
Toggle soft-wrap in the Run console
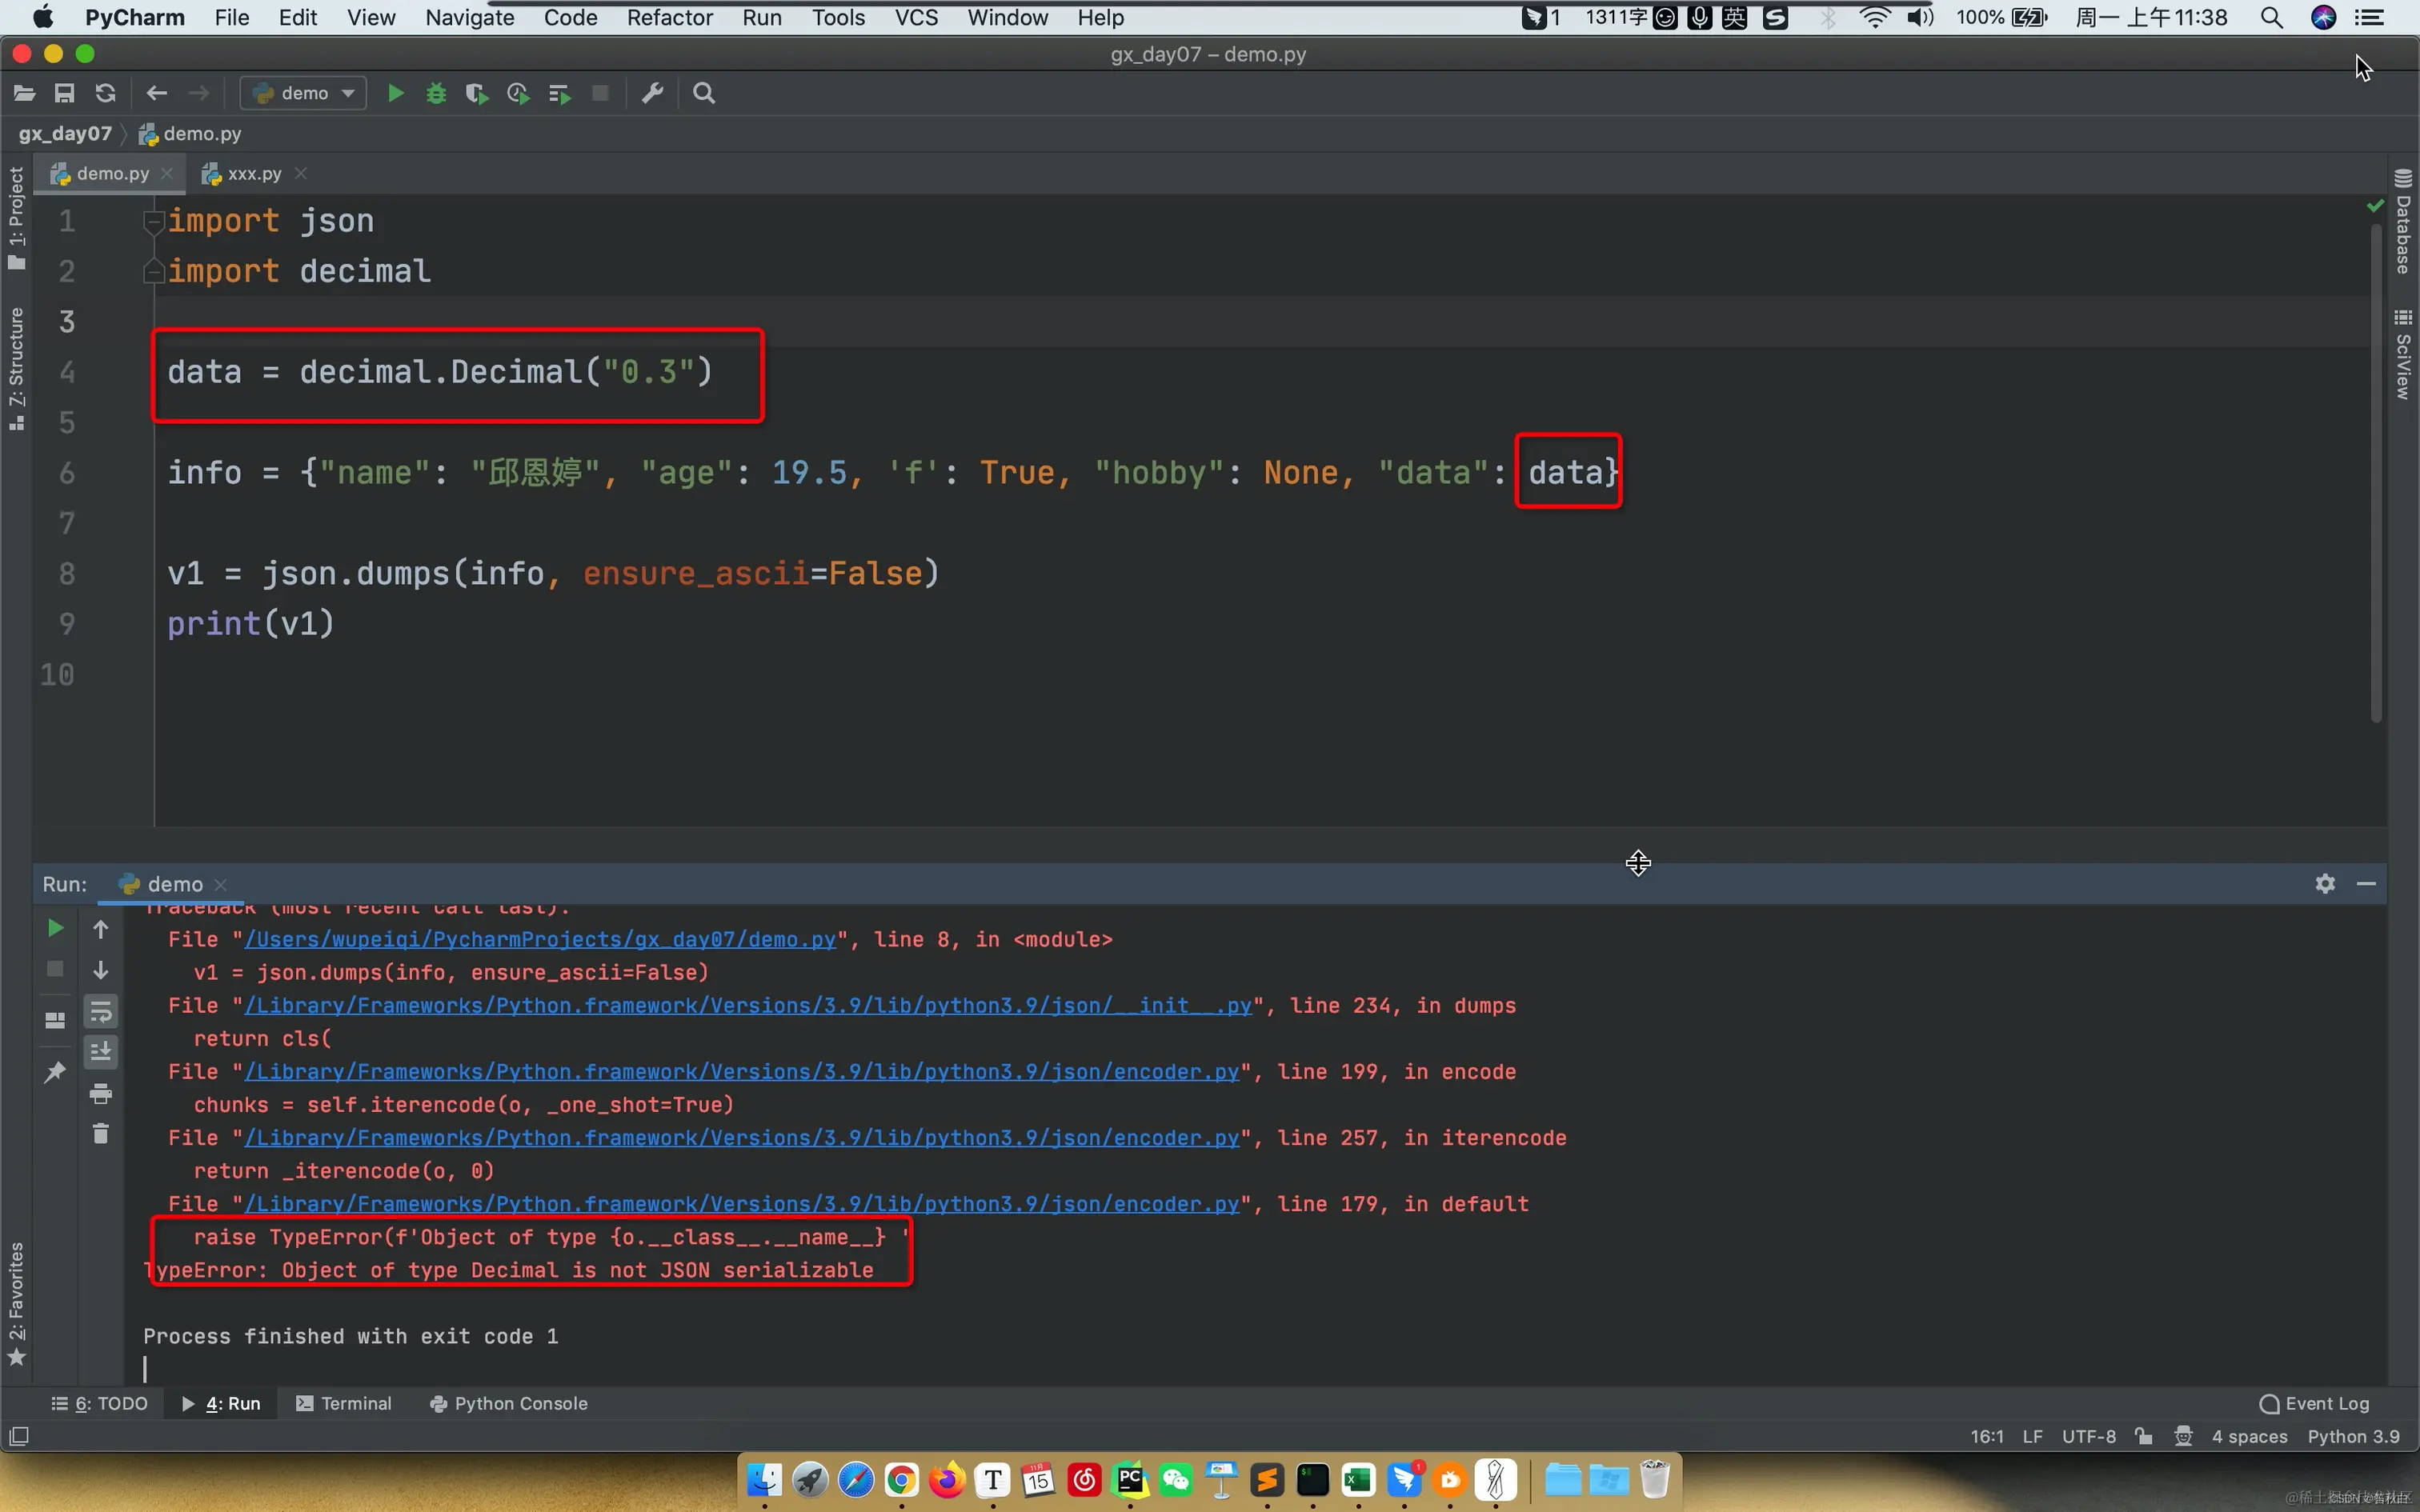[100, 1012]
